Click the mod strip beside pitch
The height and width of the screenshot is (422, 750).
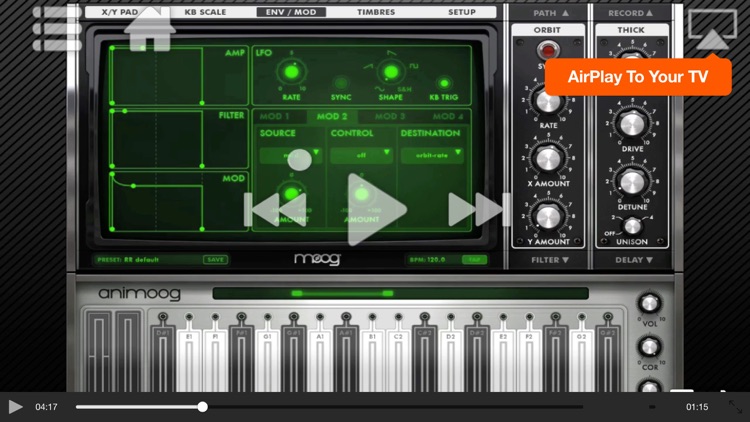point(128,352)
